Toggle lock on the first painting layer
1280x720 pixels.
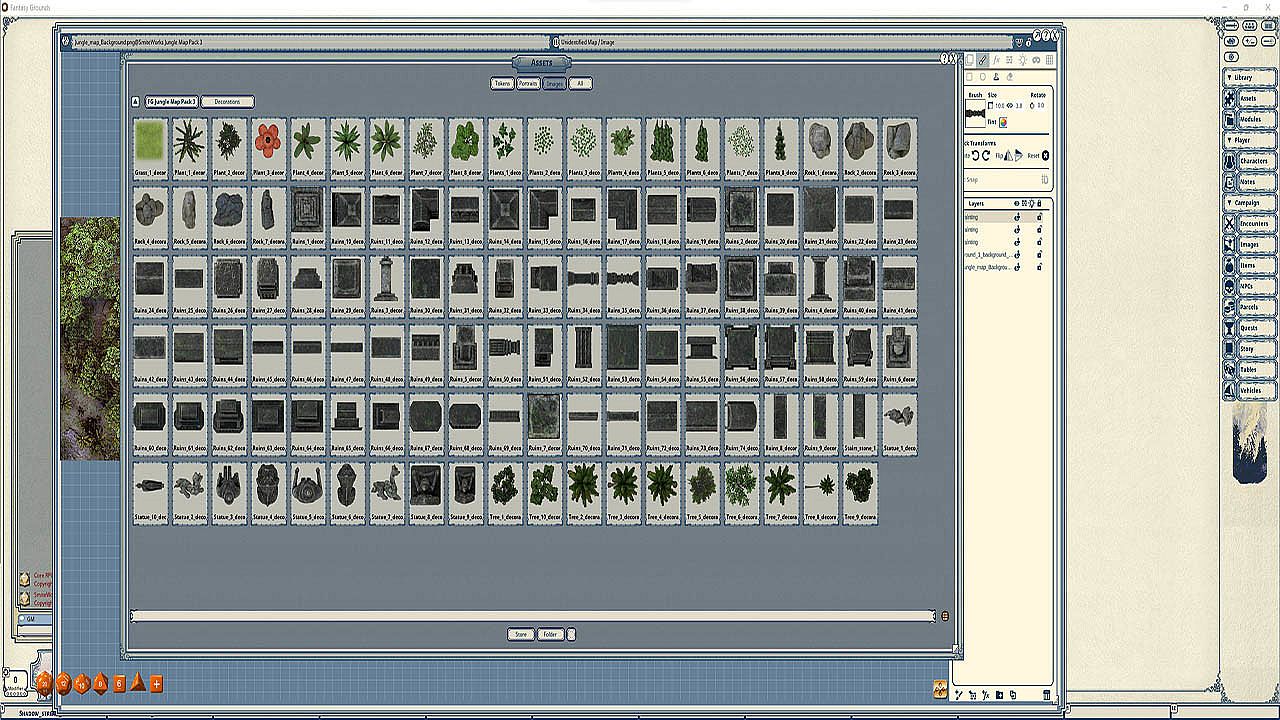click(x=1038, y=217)
